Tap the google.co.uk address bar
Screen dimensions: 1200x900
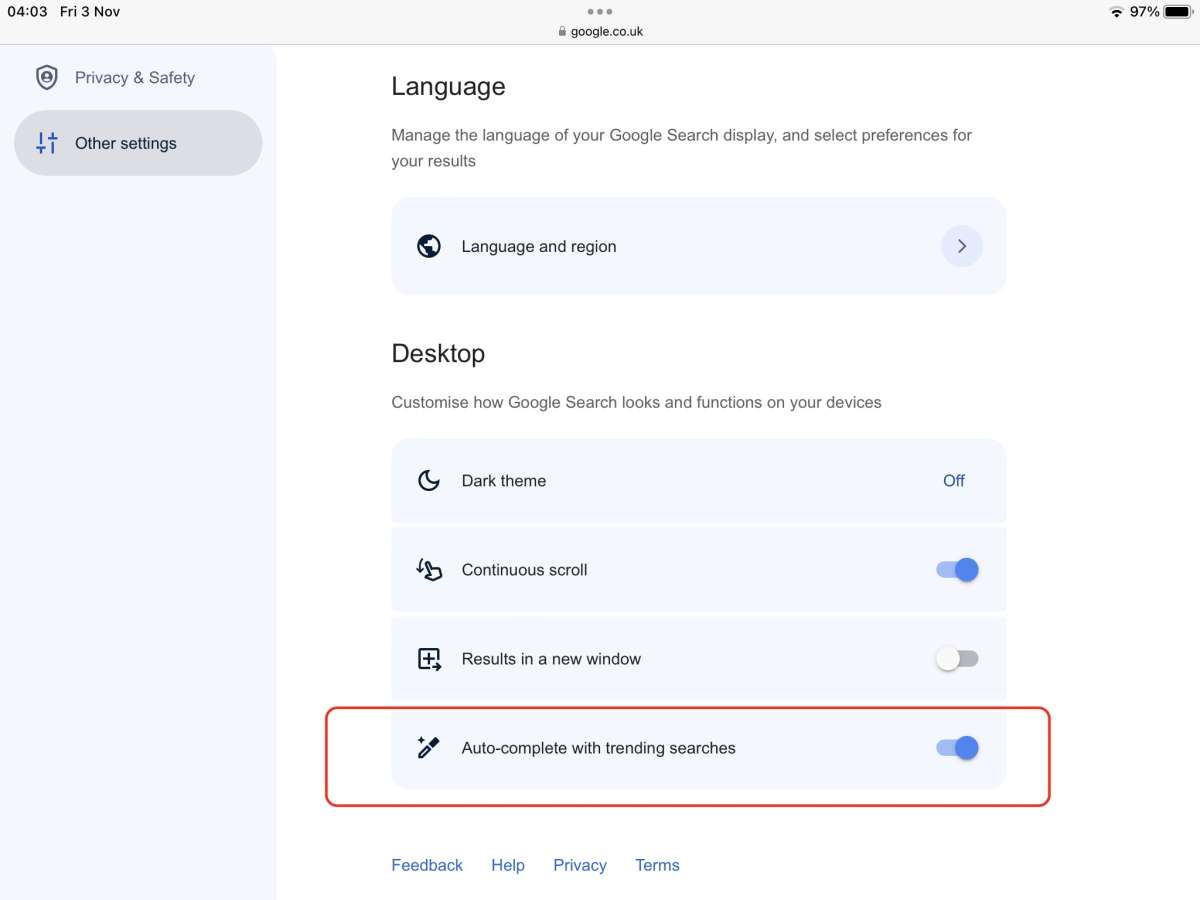click(601, 31)
